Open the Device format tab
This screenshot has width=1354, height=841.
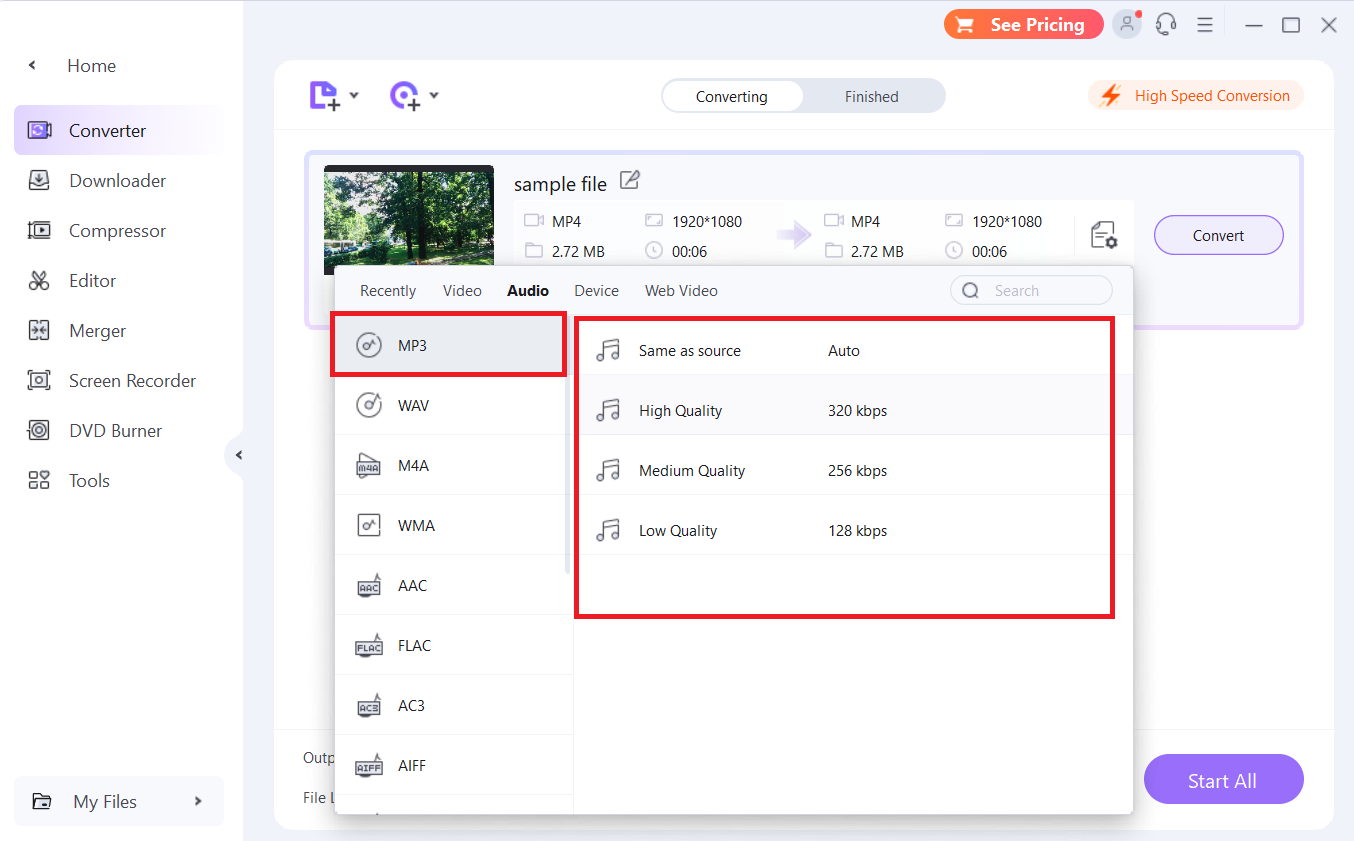tap(596, 290)
